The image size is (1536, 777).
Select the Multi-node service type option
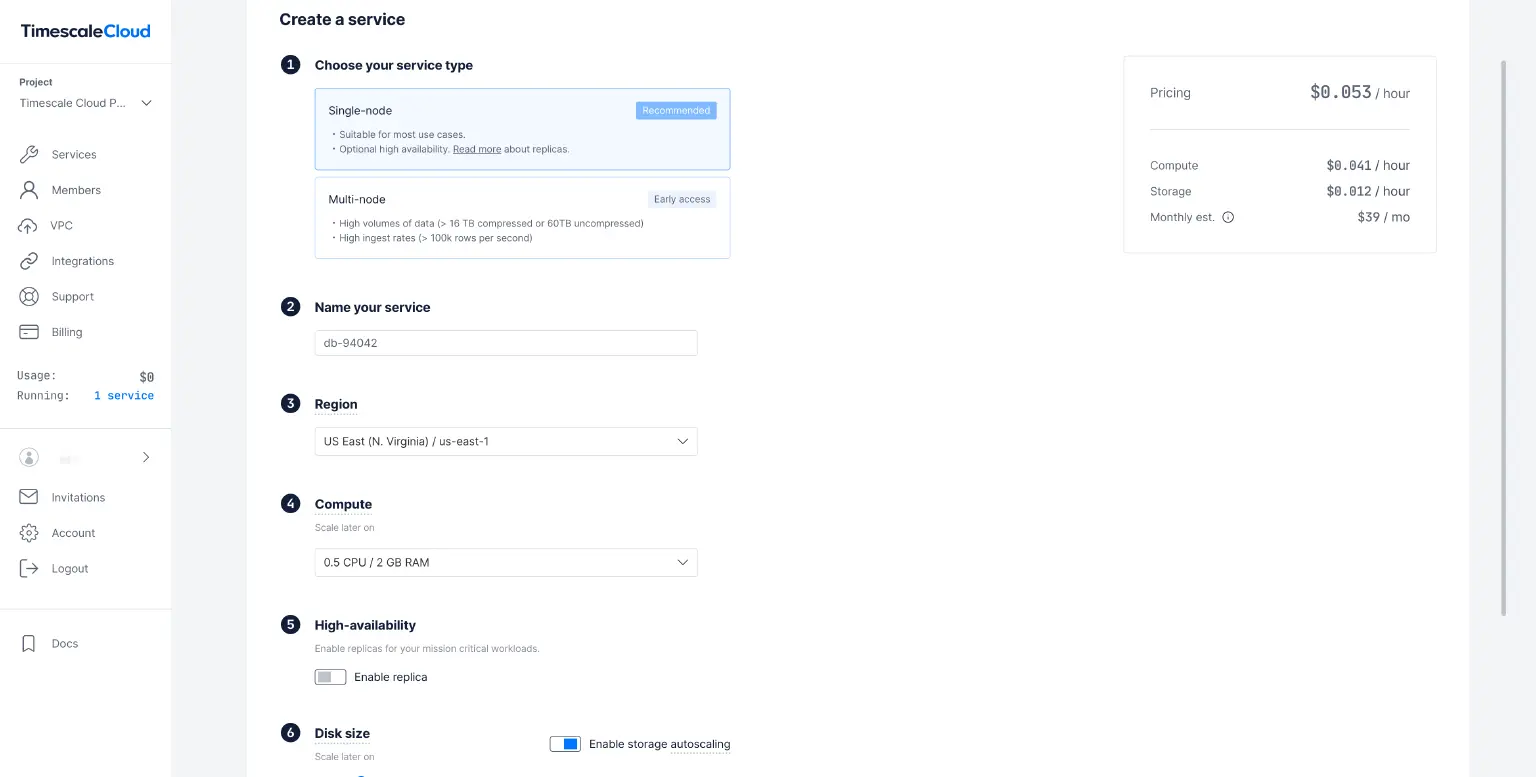pyautogui.click(x=522, y=217)
